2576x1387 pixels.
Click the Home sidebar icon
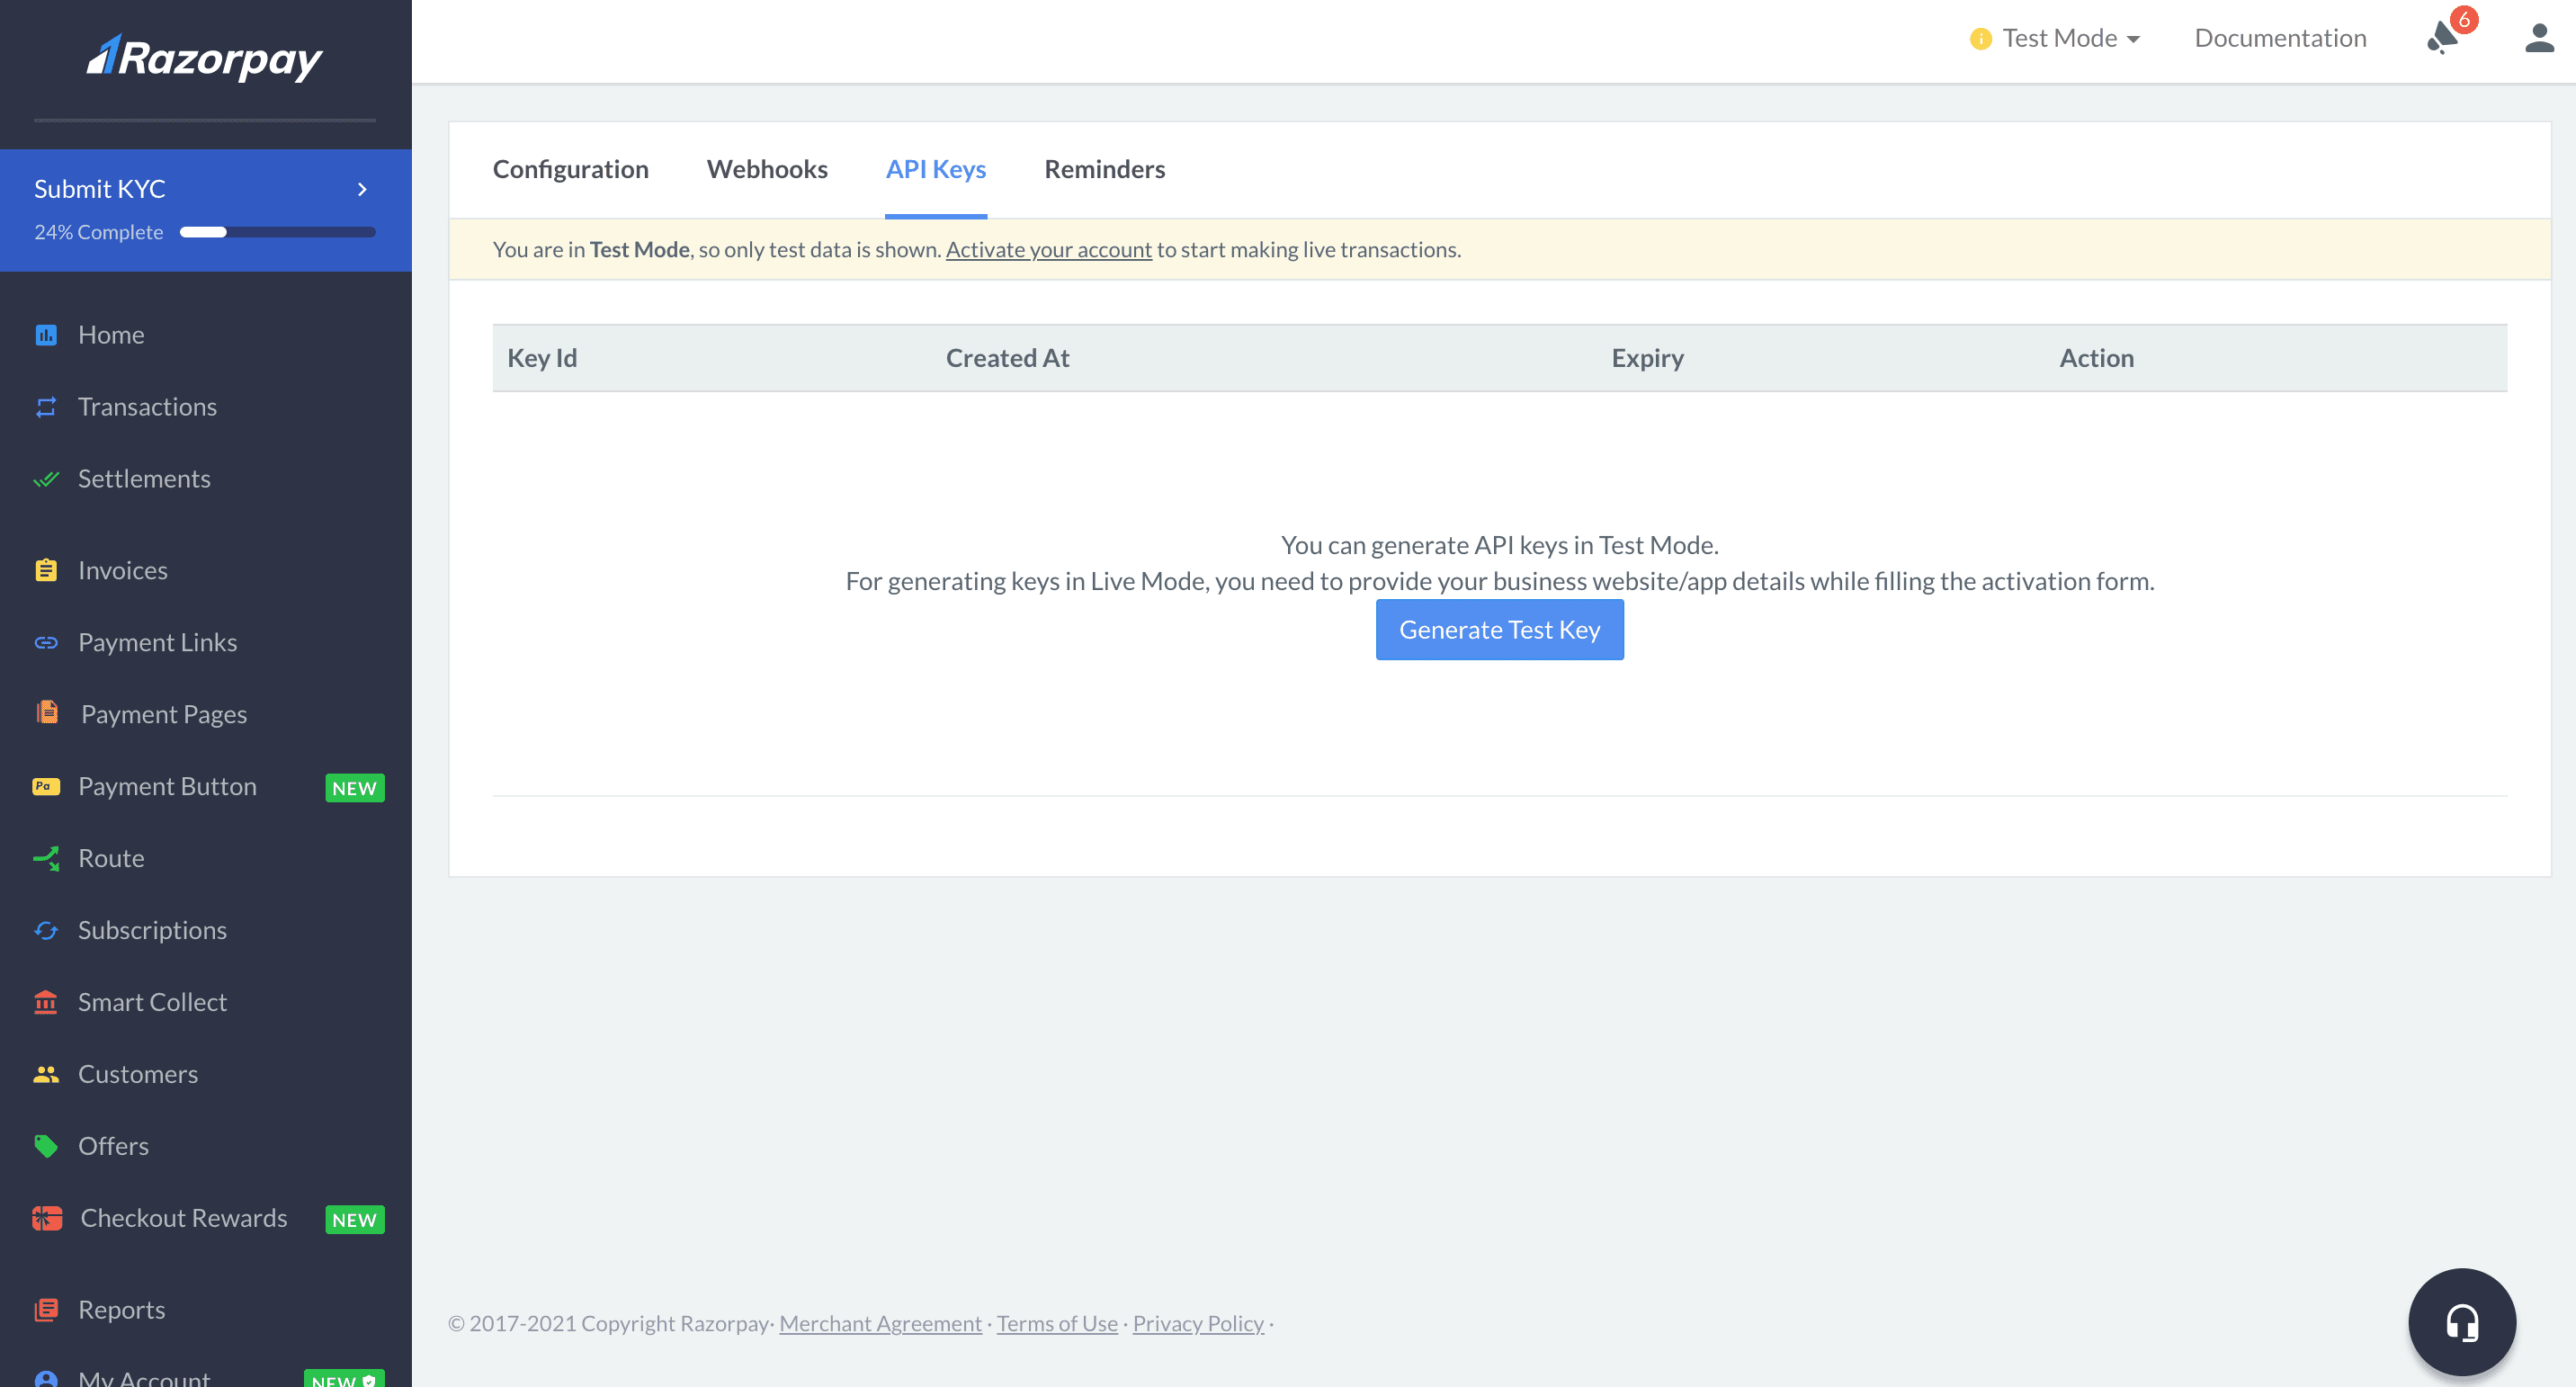pos(46,335)
